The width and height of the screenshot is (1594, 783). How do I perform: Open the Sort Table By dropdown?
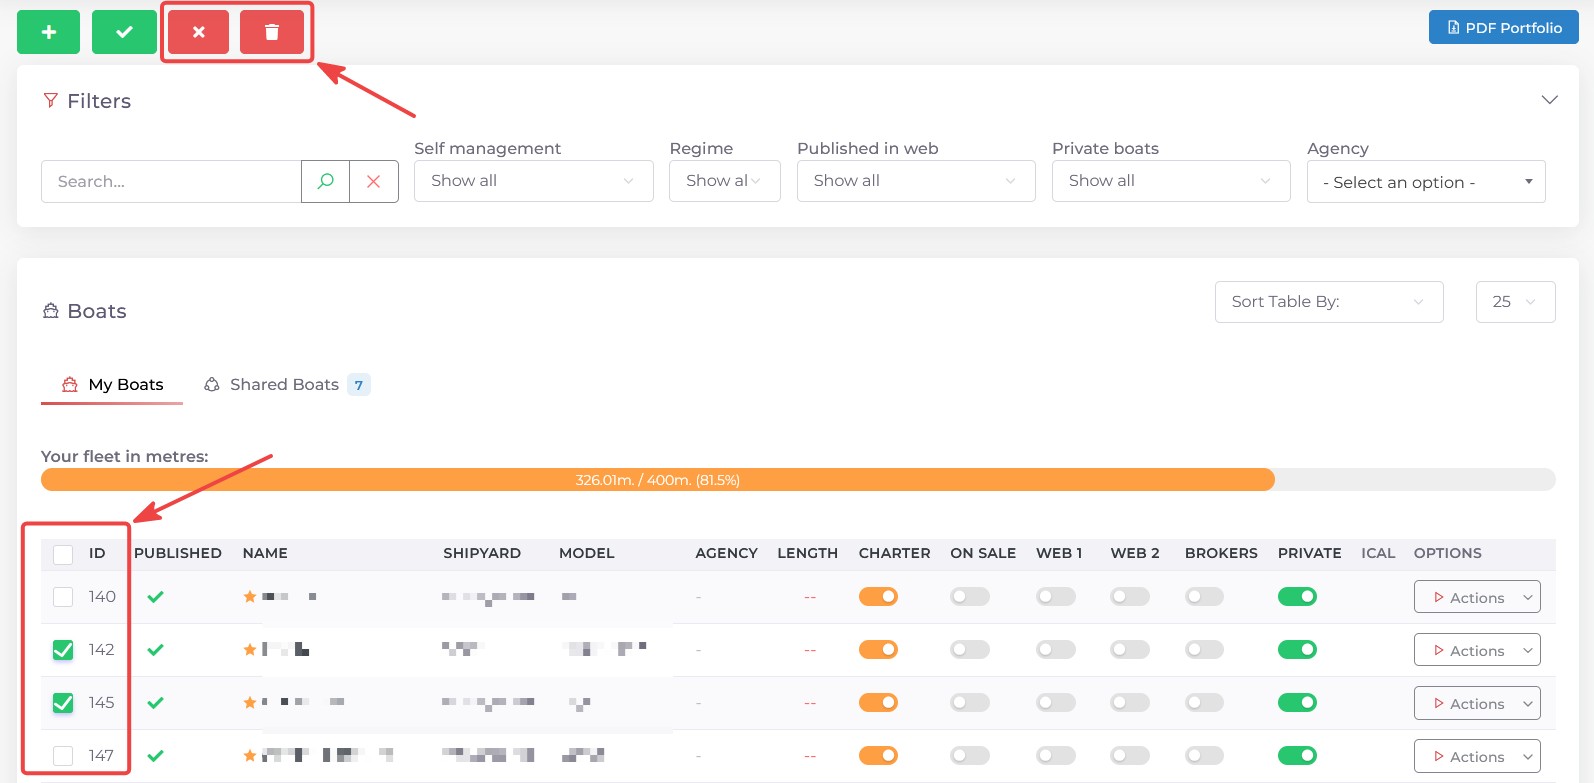pyautogui.click(x=1329, y=302)
